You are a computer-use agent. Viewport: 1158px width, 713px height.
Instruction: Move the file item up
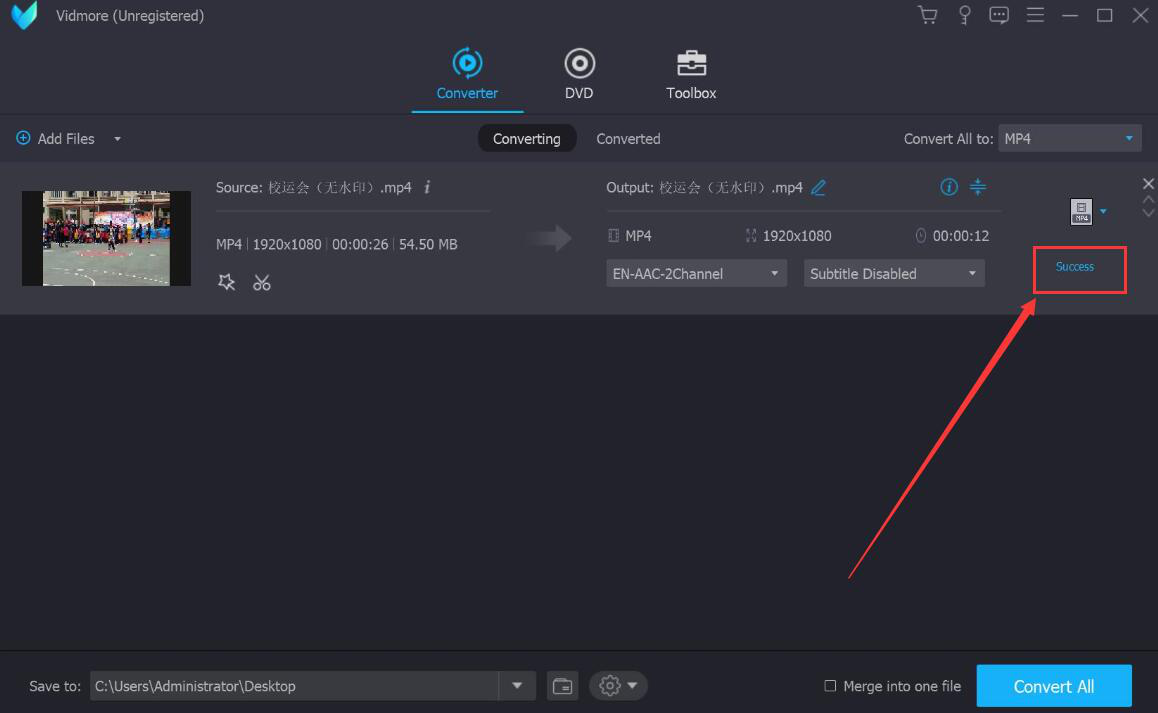(x=1148, y=199)
